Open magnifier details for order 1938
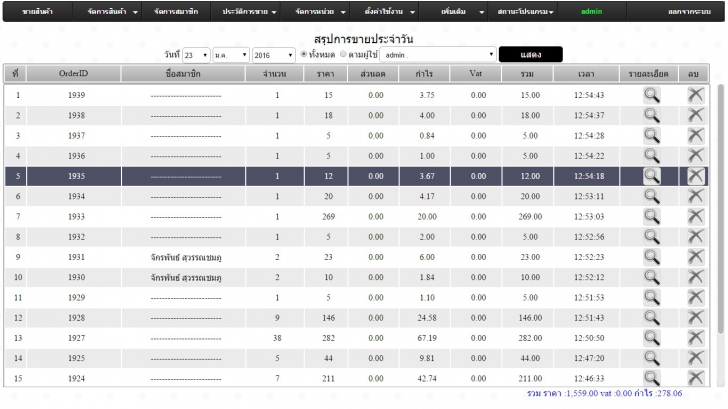This screenshot has width=728, height=409. point(651,115)
